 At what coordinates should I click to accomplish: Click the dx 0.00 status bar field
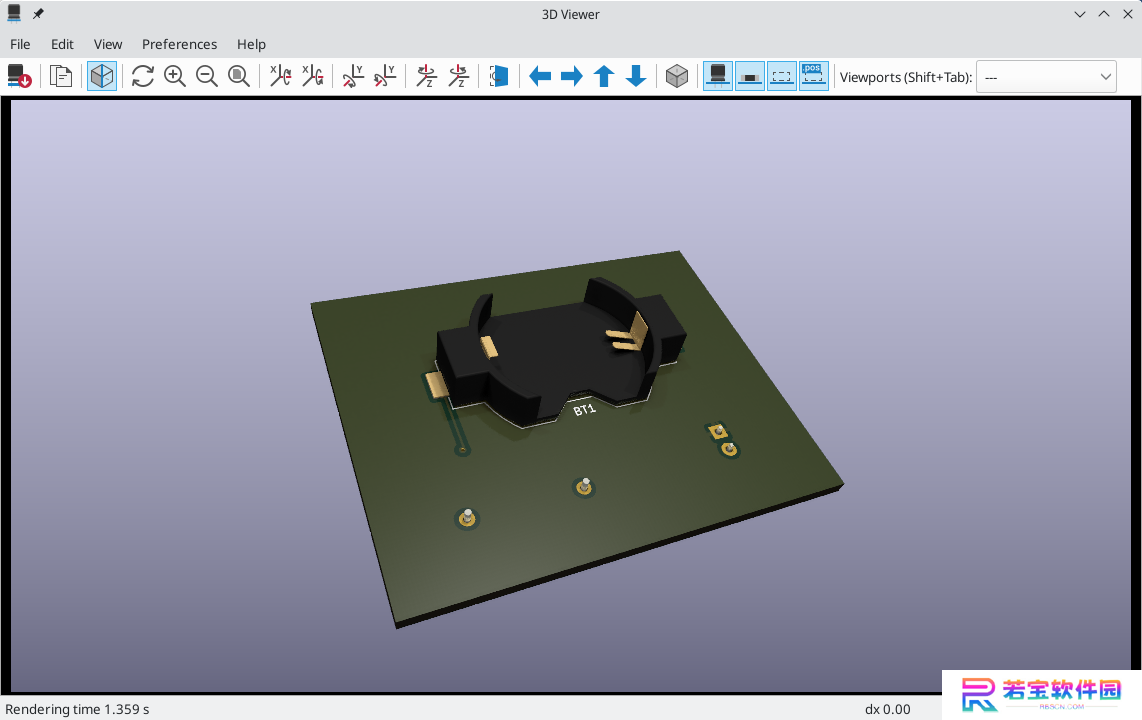click(887, 709)
